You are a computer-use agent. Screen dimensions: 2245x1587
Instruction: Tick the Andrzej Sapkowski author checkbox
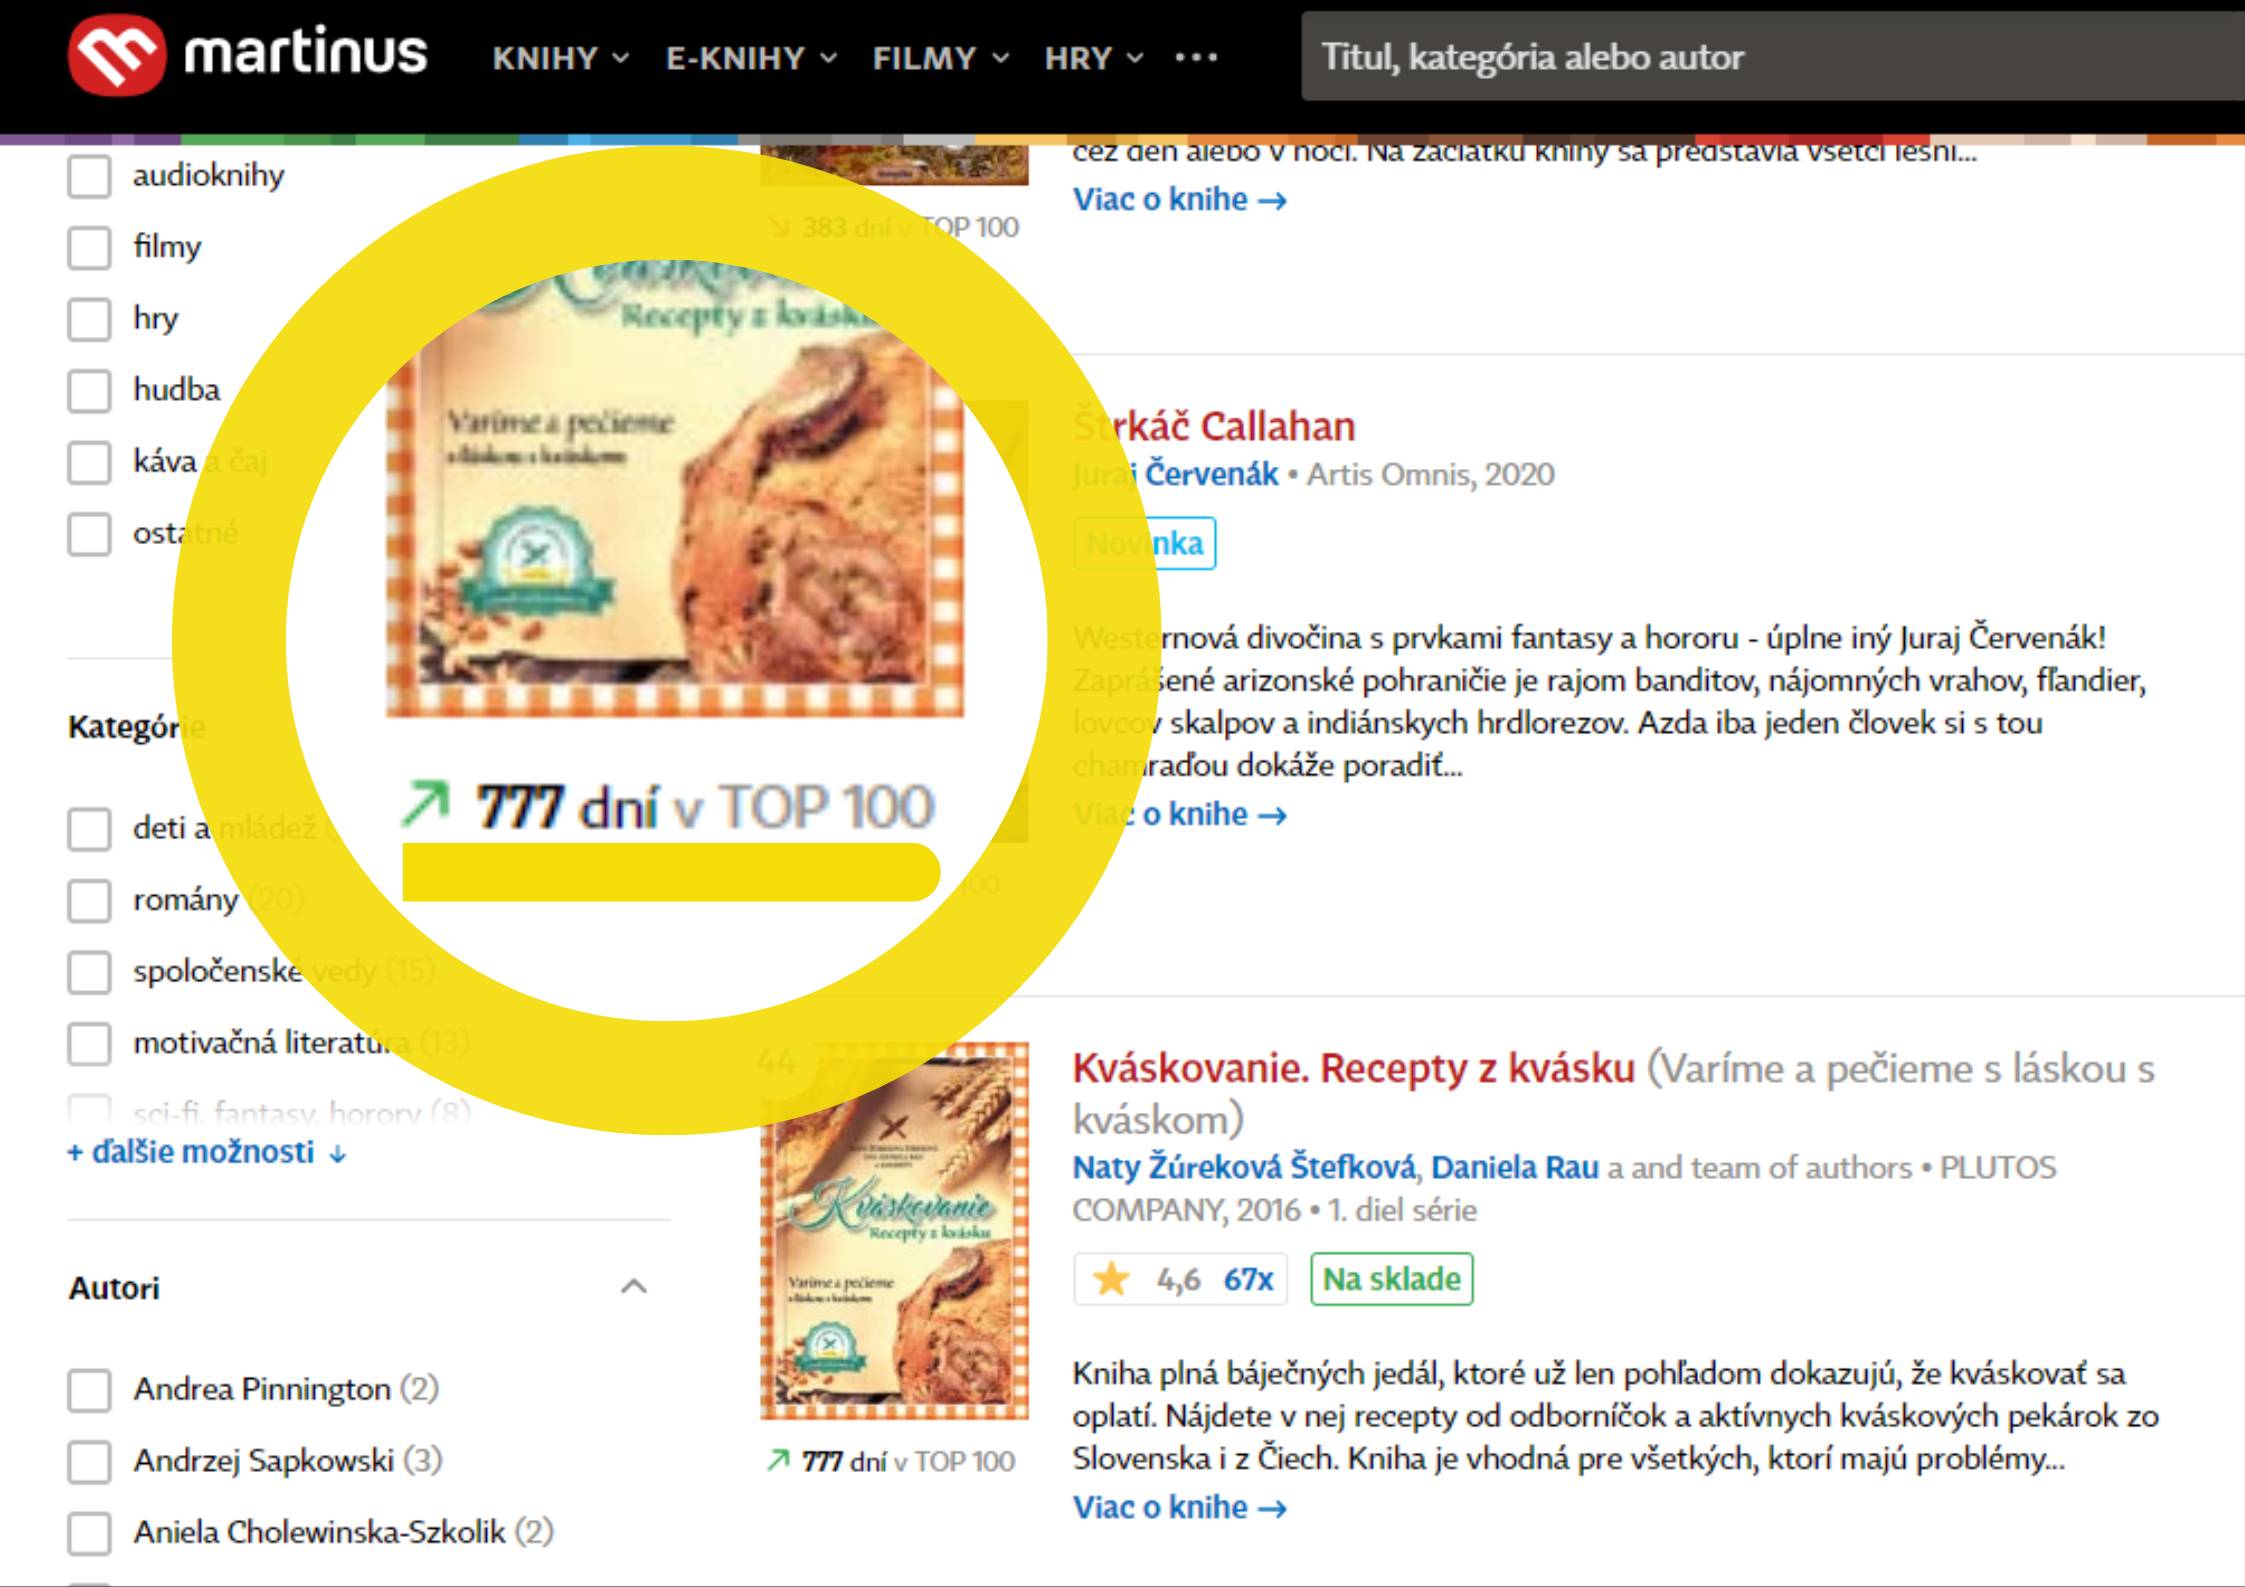89,1461
